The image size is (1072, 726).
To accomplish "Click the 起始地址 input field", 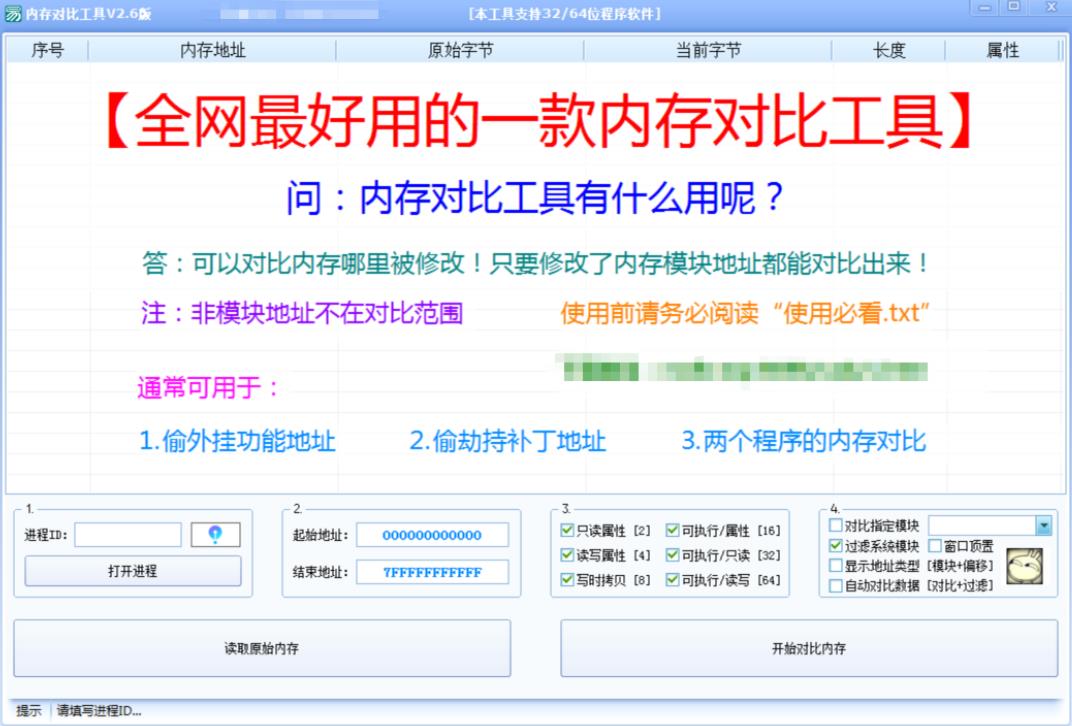I will click(432, 535).
